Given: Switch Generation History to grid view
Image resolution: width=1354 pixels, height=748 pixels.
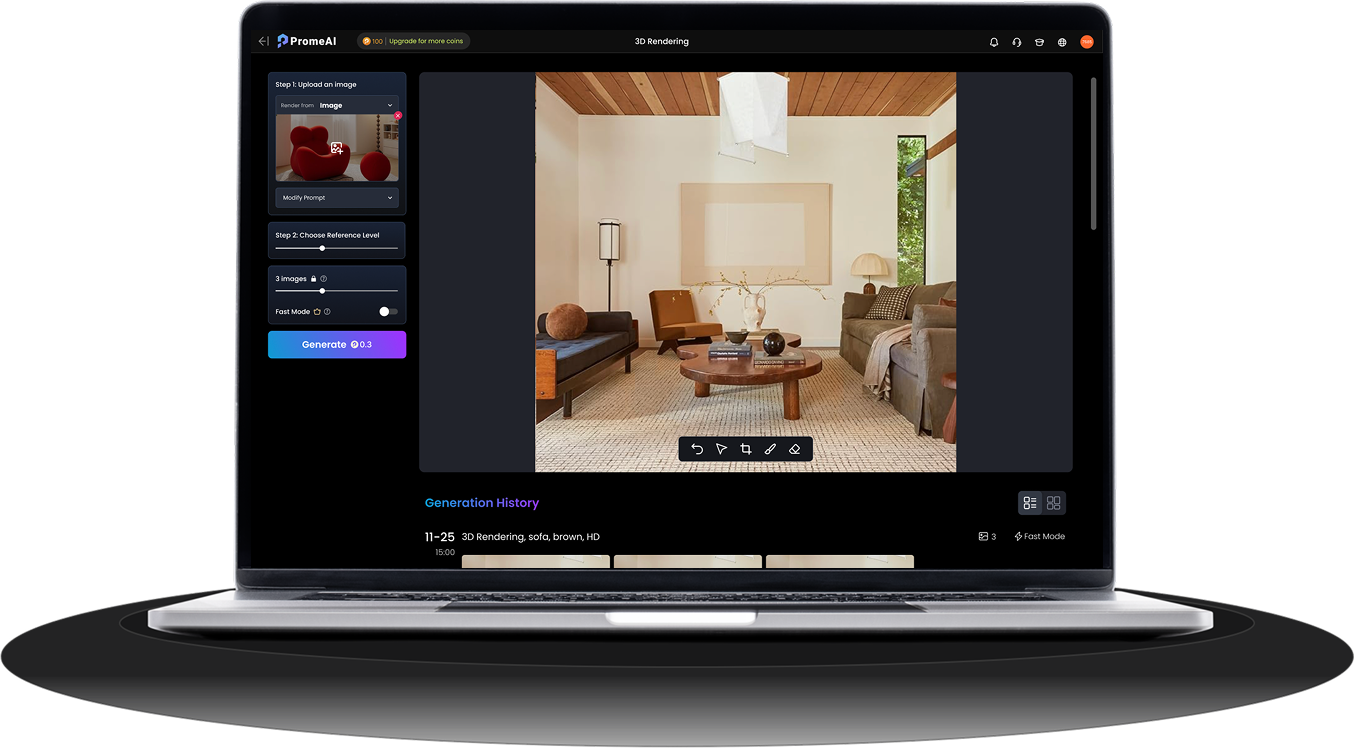Looking at the screenshot, I should (x=1054, y=502).
